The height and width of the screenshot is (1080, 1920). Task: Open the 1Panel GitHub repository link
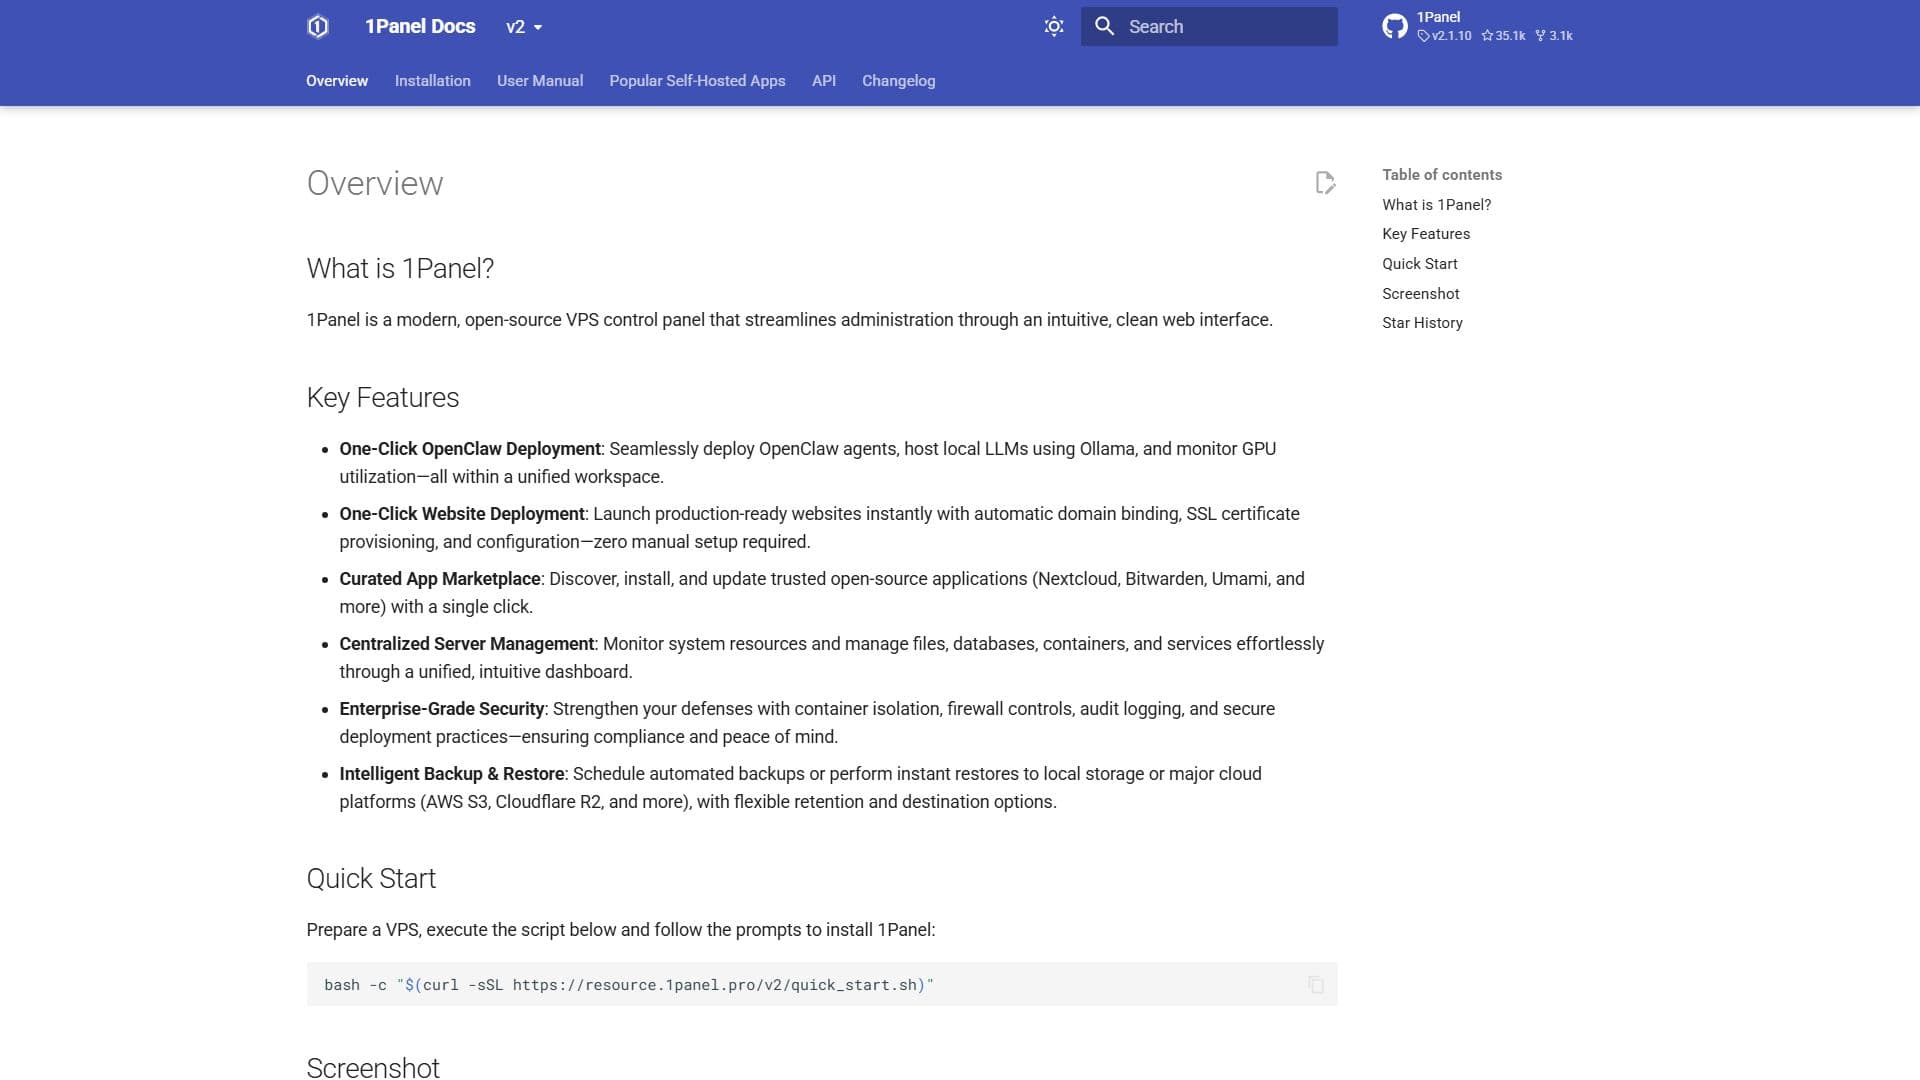pyautogui.click(x=1477, y=27)
